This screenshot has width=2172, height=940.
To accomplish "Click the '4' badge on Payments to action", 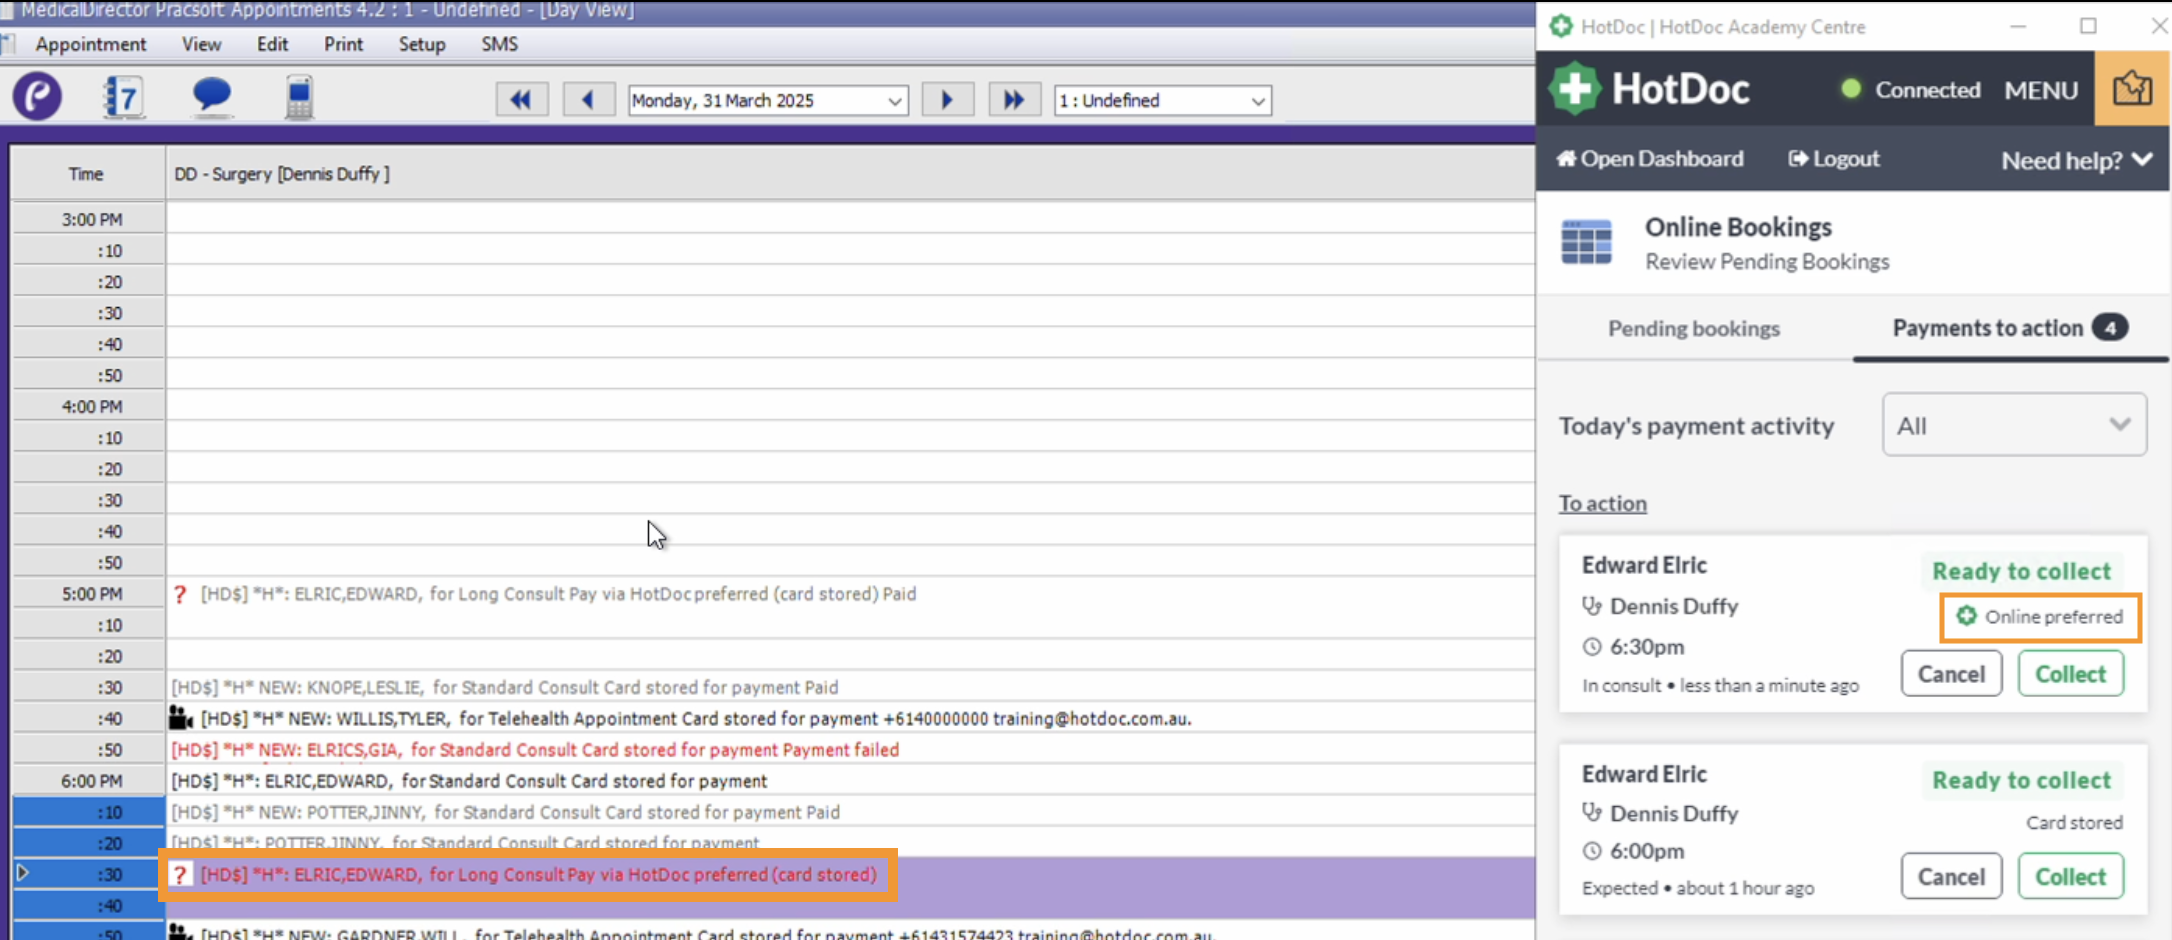I will [x=2110, y=328].
